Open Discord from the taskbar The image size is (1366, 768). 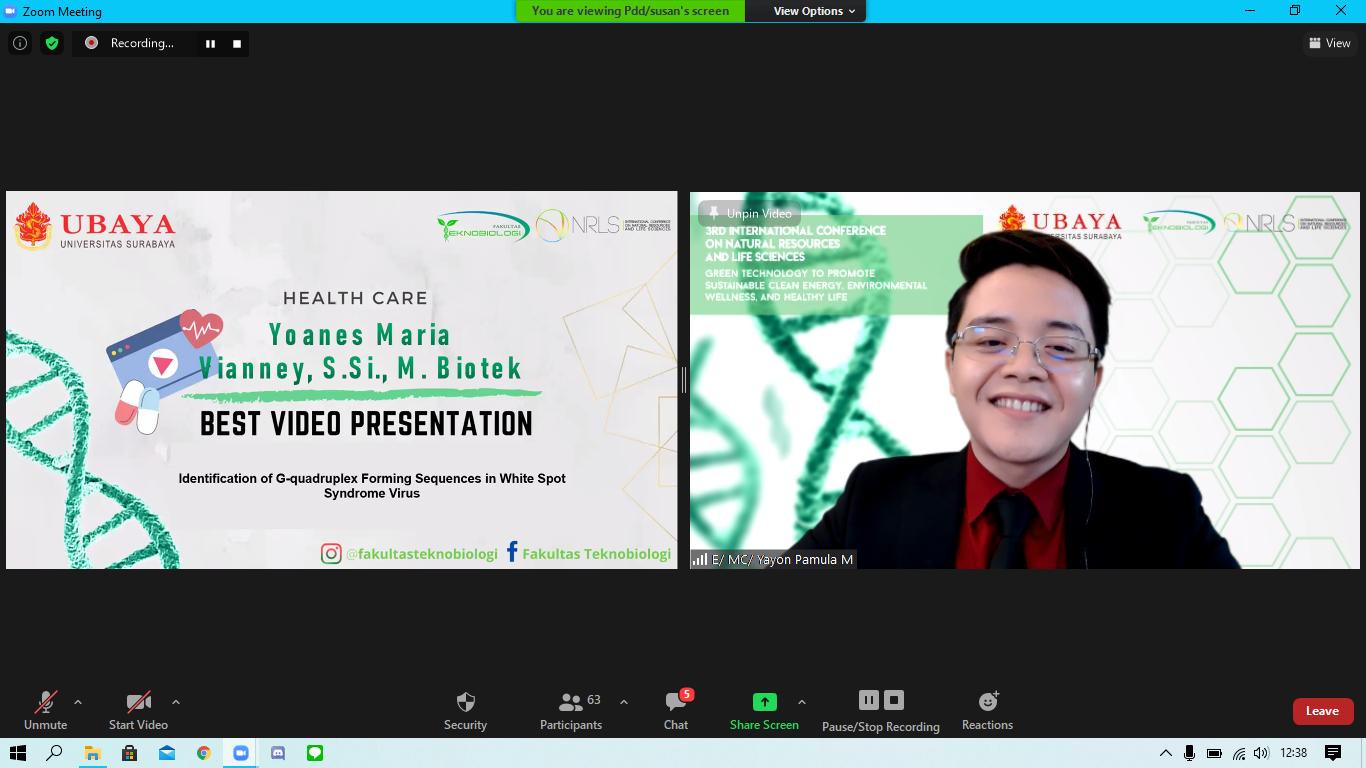(278, 753)
